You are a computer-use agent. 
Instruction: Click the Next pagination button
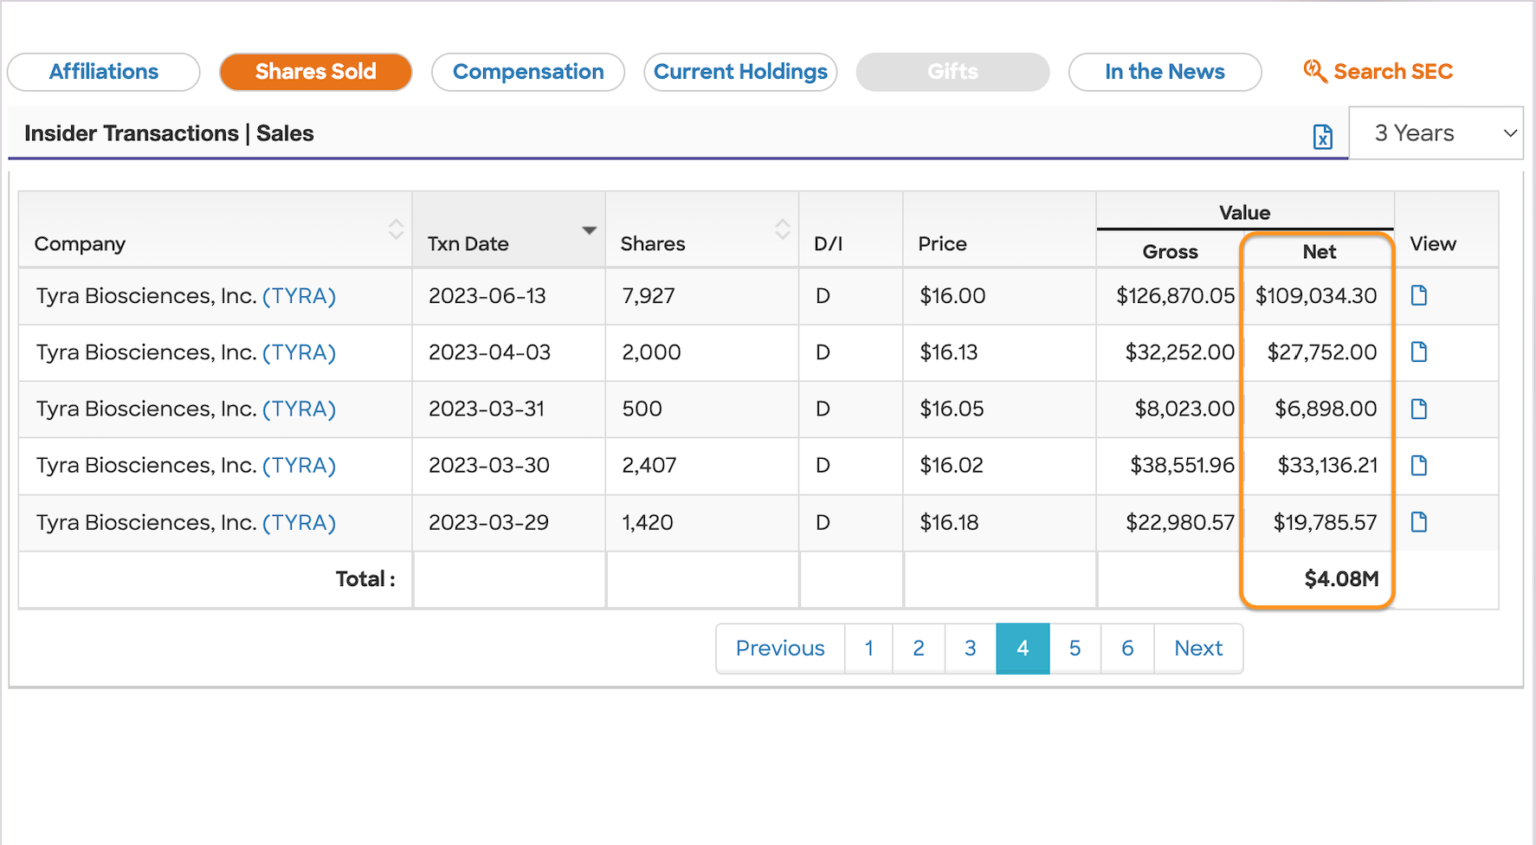click(x=1198, y=648)
